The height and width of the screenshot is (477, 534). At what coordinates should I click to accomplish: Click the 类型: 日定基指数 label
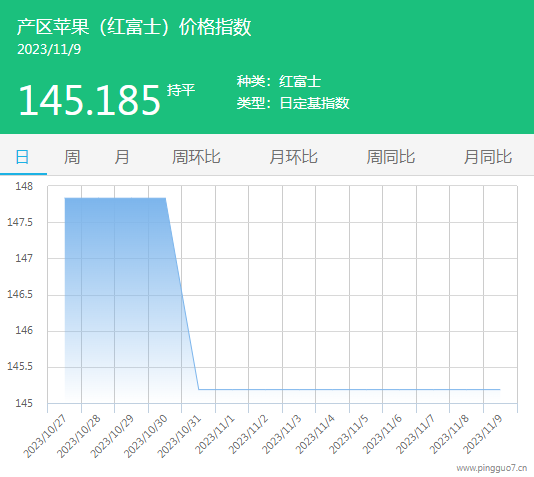click(x=293, y=103)
